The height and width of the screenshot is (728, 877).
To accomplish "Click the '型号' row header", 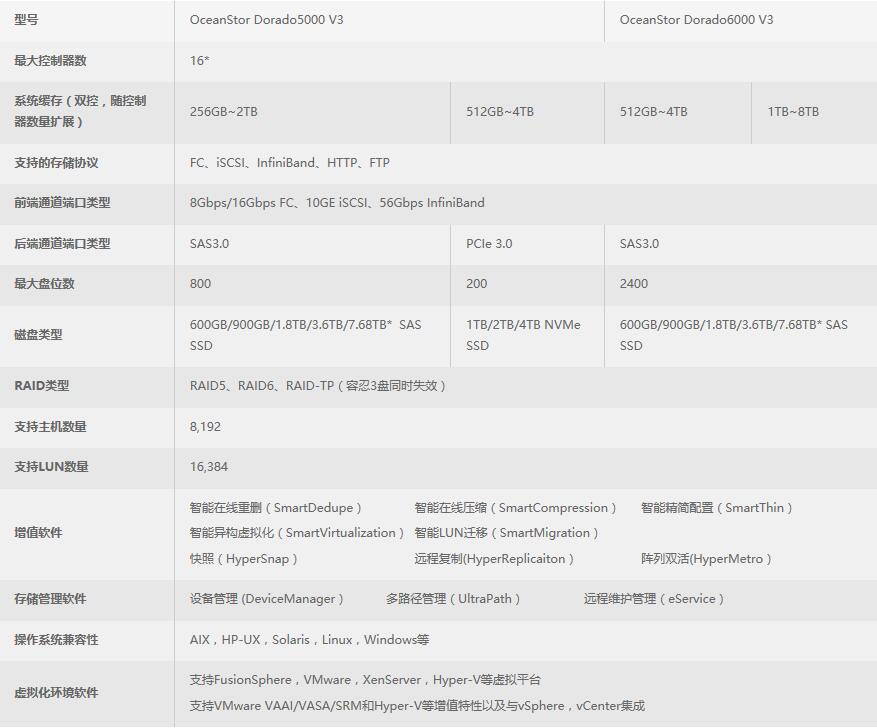I will point(26,20).
